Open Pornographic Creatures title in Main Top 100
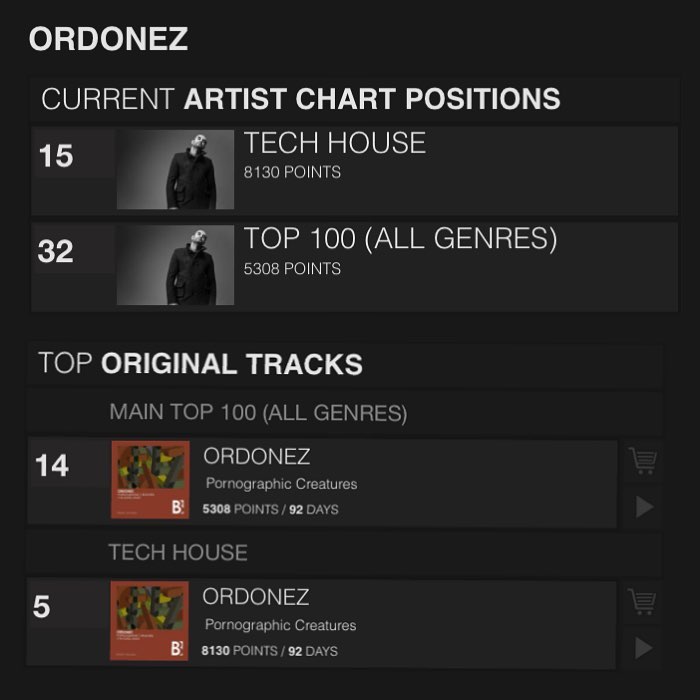The width and height of the screenshot is (700, 700). click(x=281, y=484)
